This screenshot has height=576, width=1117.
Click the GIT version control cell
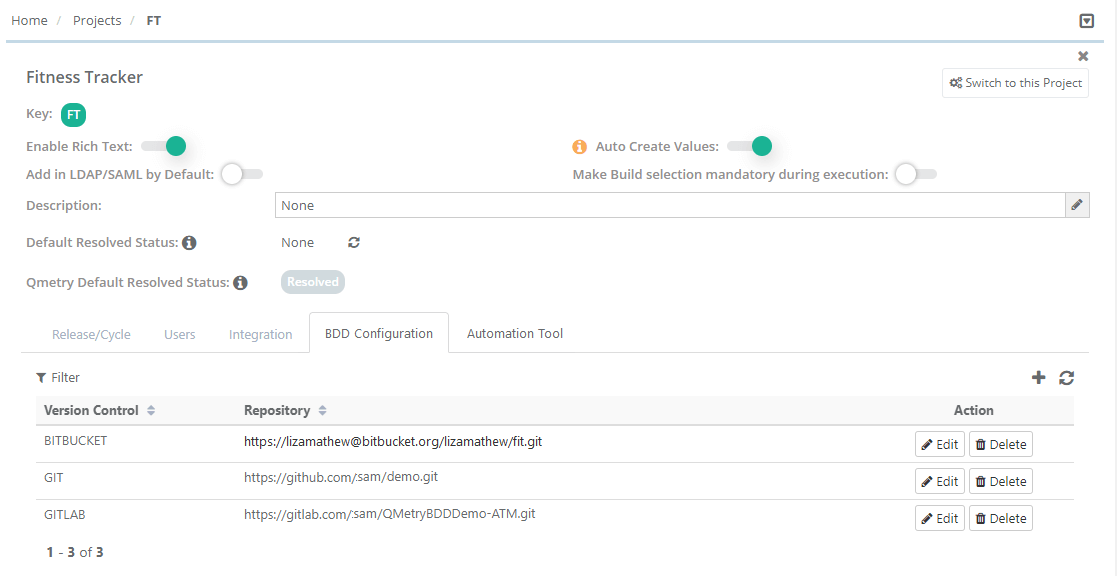tap(53, 478)
